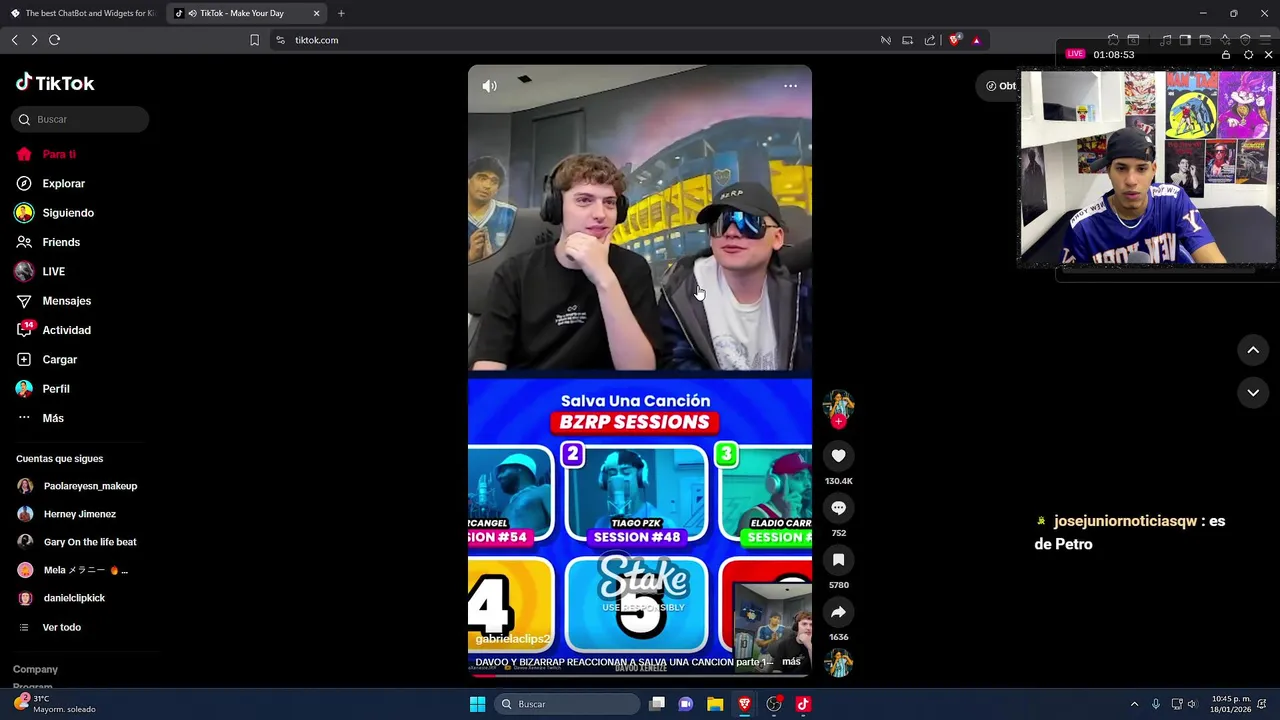The image size is (1280, 720).
Task: Open the video's three-dot options menu
Action: [x=790, y=86]
